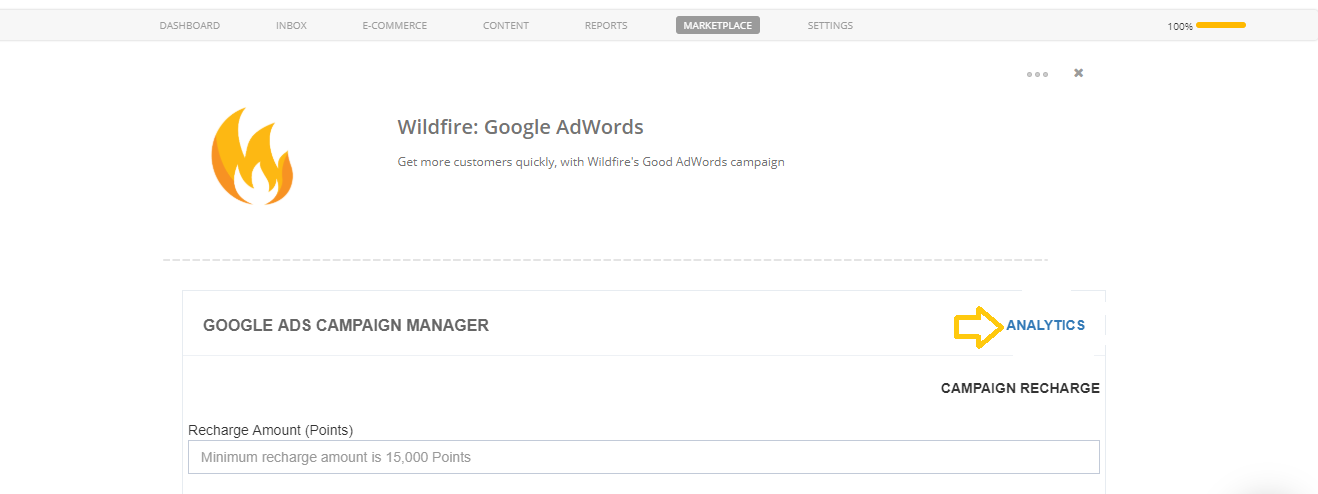Open the Dashboard tab
The height and width of the screenshot is (494, 1318).
(189, 26)
